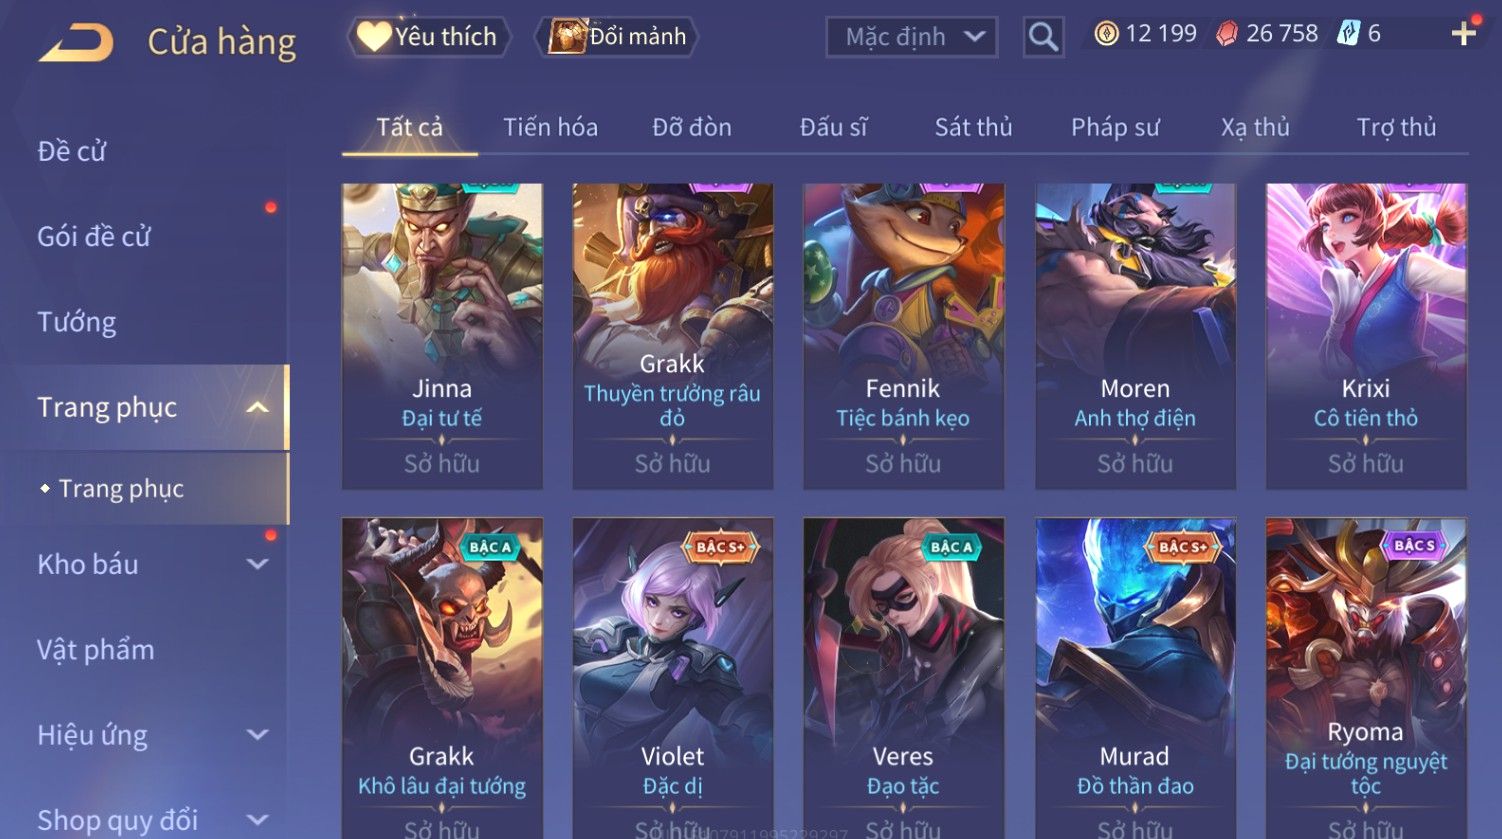1502x839 pixels.
Task: Switch to the Sát thủ tab
Action: click(x=973, y=127)
